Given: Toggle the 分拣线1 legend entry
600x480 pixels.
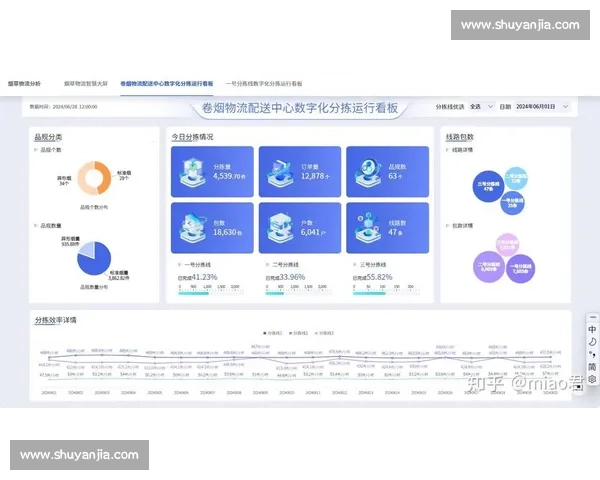Looking at the screenshot, I should 272,333.
